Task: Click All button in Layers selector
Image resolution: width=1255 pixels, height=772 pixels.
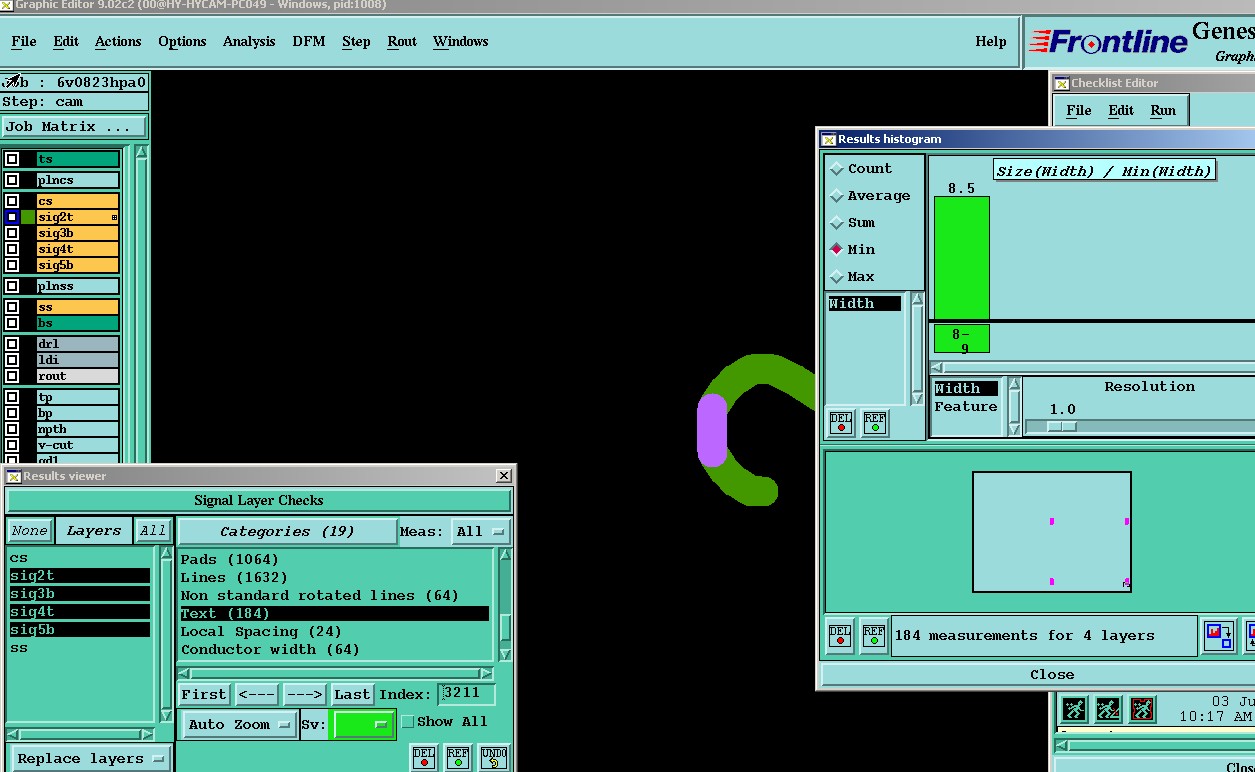Action: pos(153,532)
